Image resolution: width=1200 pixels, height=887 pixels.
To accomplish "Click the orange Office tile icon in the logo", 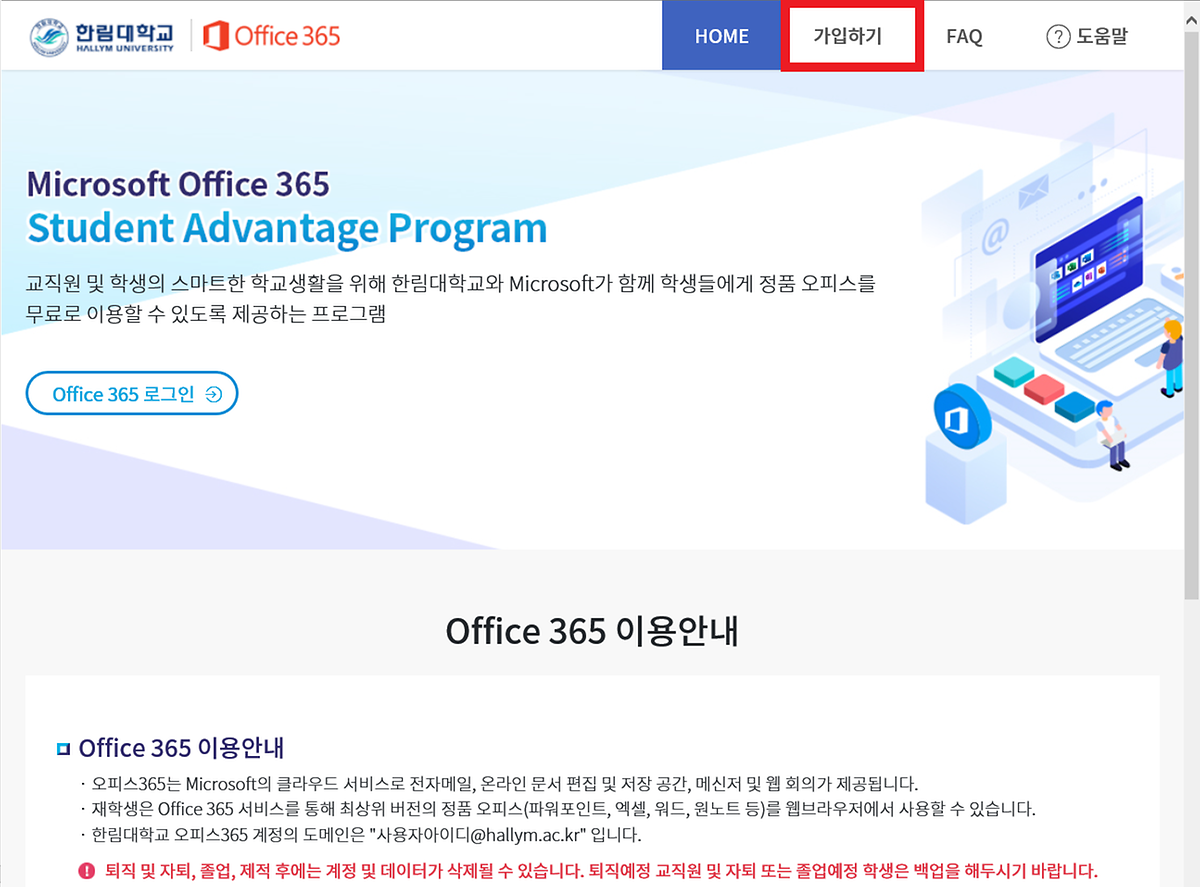I will (217, 34).
